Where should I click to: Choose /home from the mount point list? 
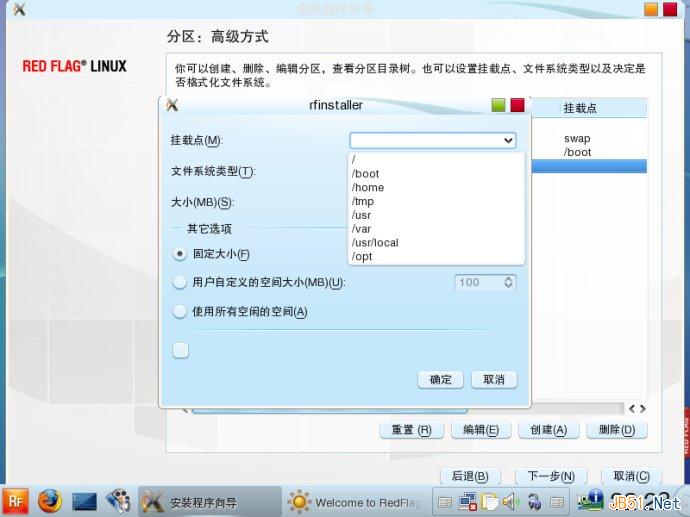[436, 187]
